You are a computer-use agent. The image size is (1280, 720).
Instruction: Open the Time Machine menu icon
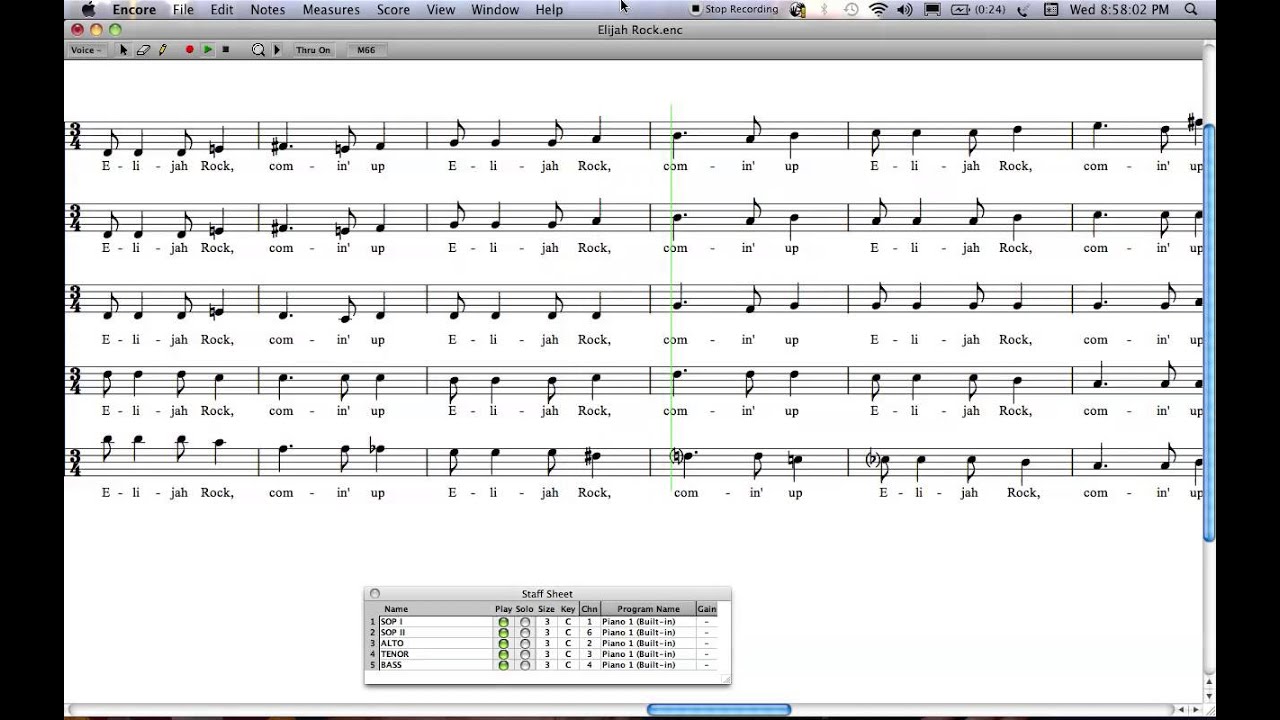point(851,9)
